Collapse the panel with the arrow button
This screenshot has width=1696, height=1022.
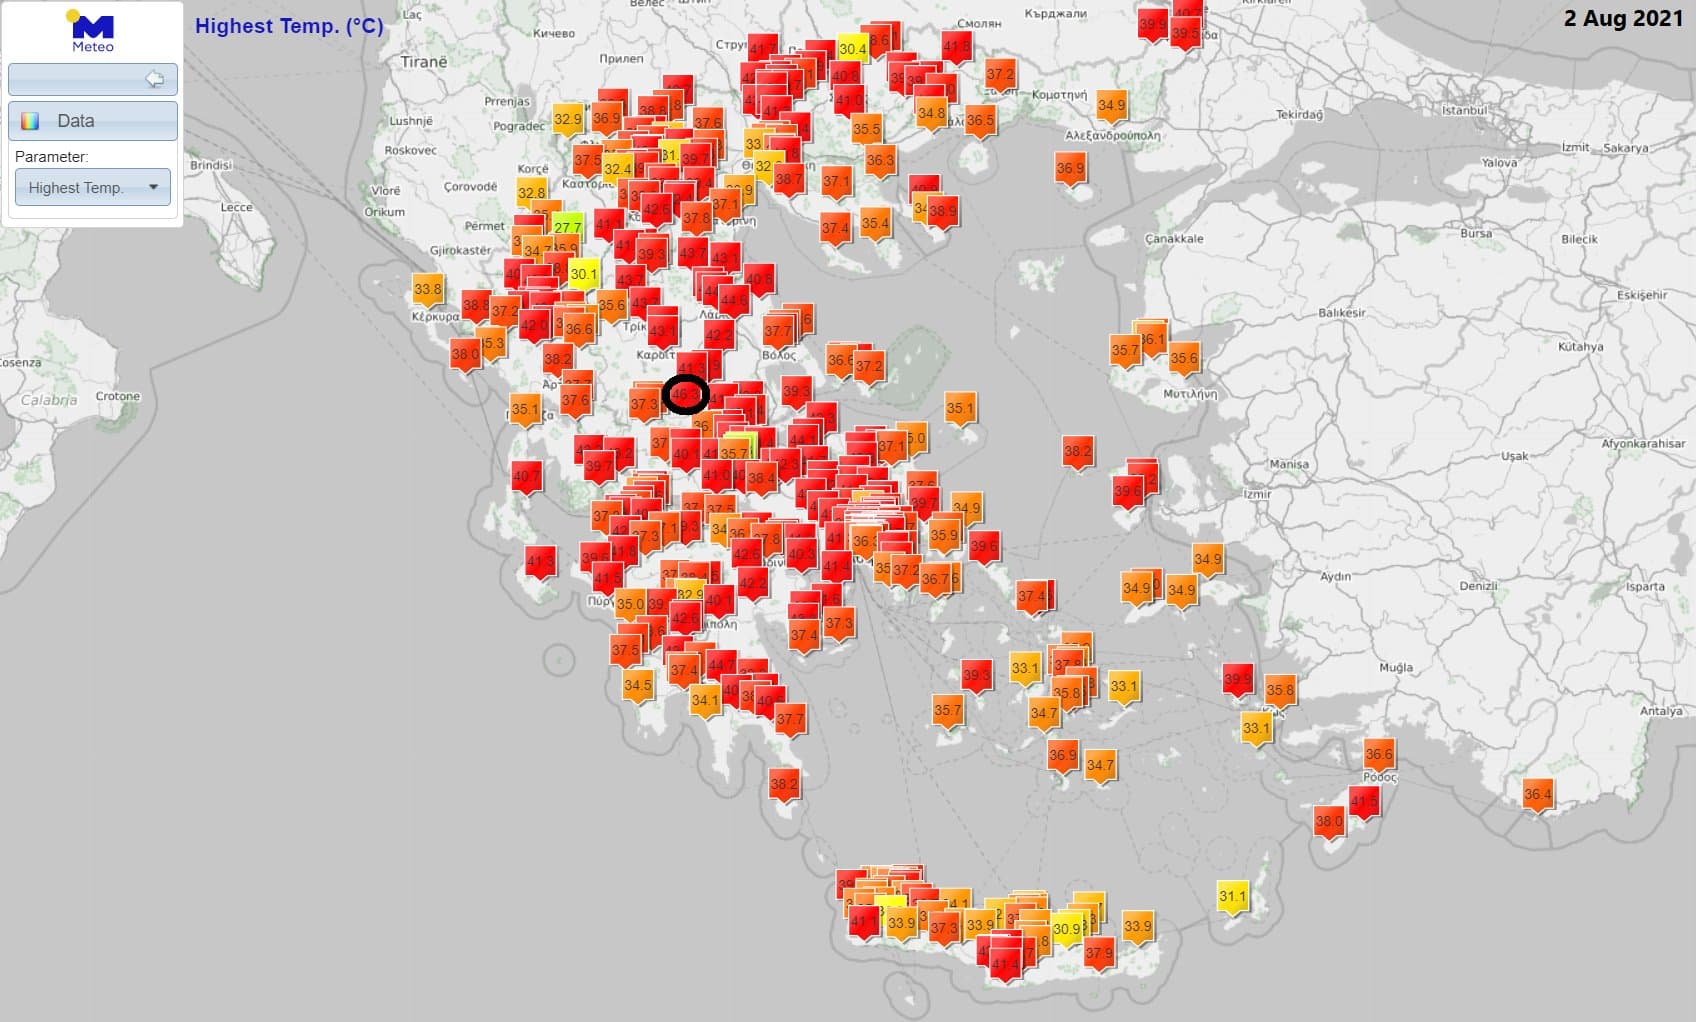pos(154,79)
